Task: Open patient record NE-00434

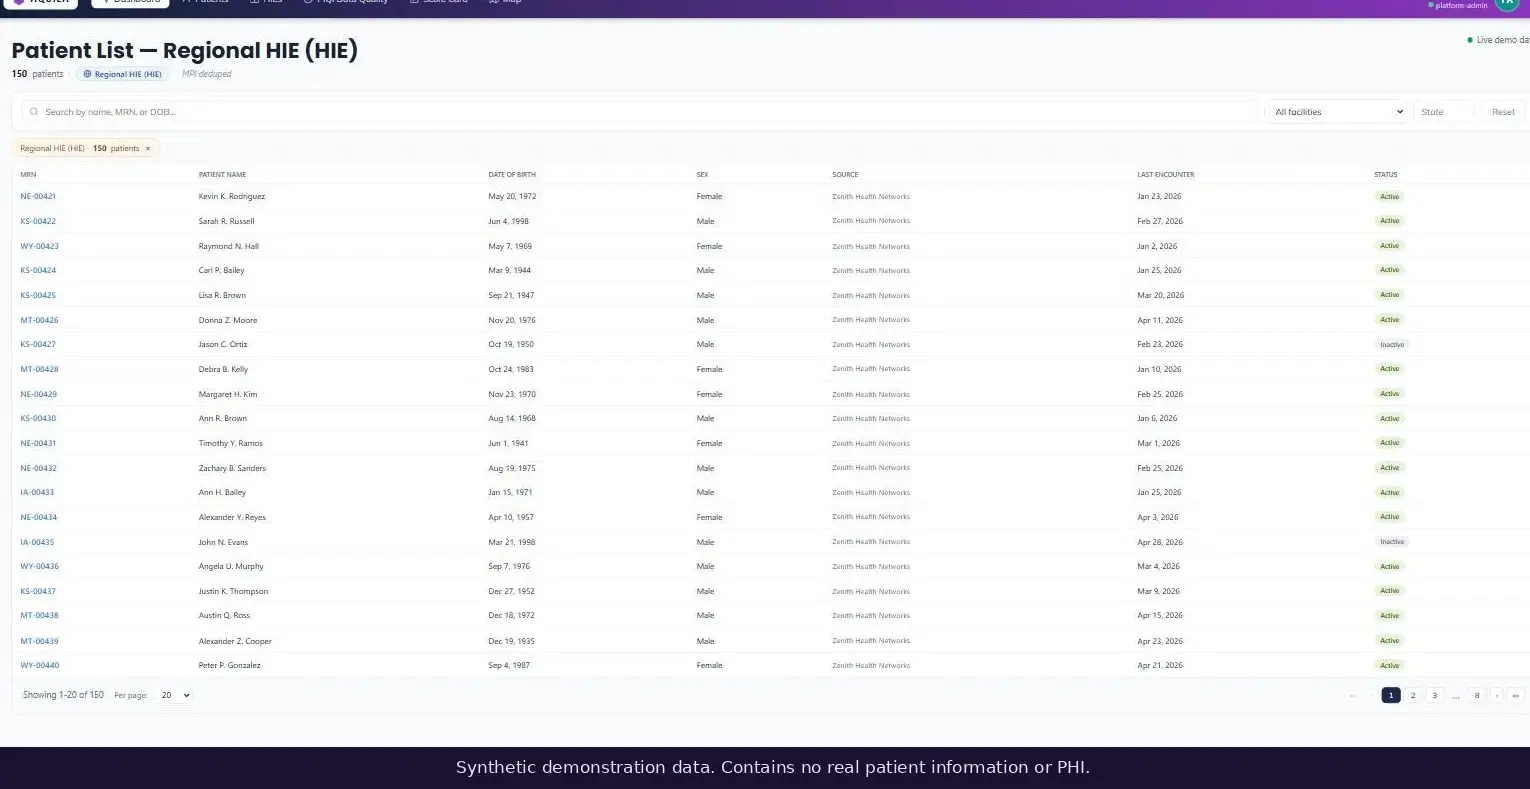Action: [38, 517]
